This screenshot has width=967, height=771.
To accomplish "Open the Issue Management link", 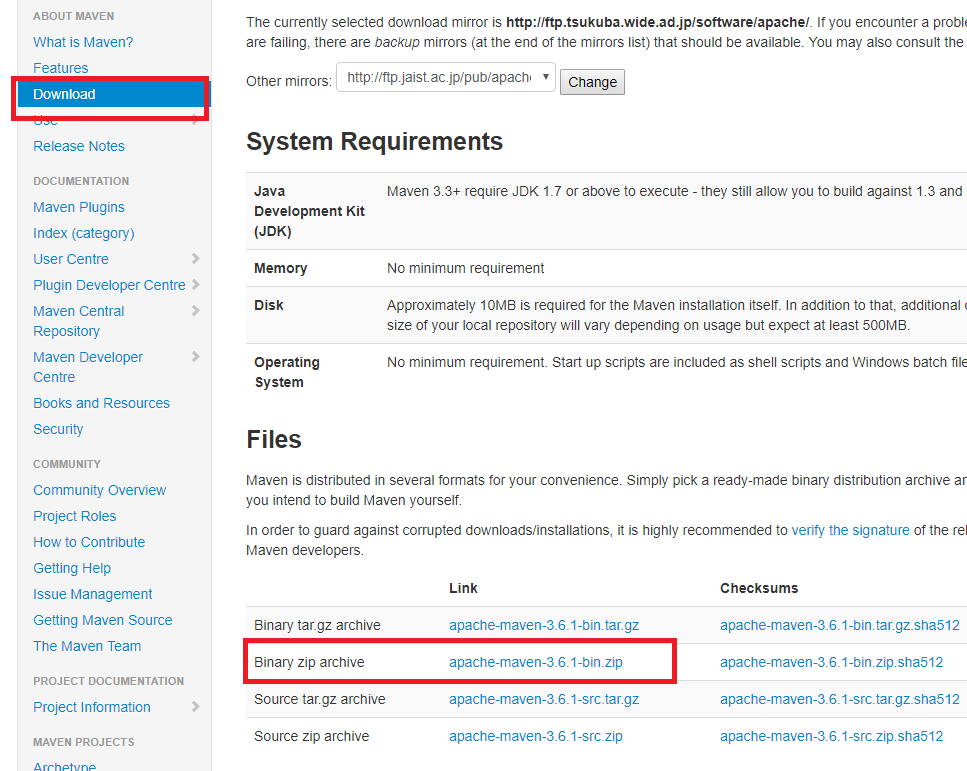I will pyautogui.click(x=93, y=594).
